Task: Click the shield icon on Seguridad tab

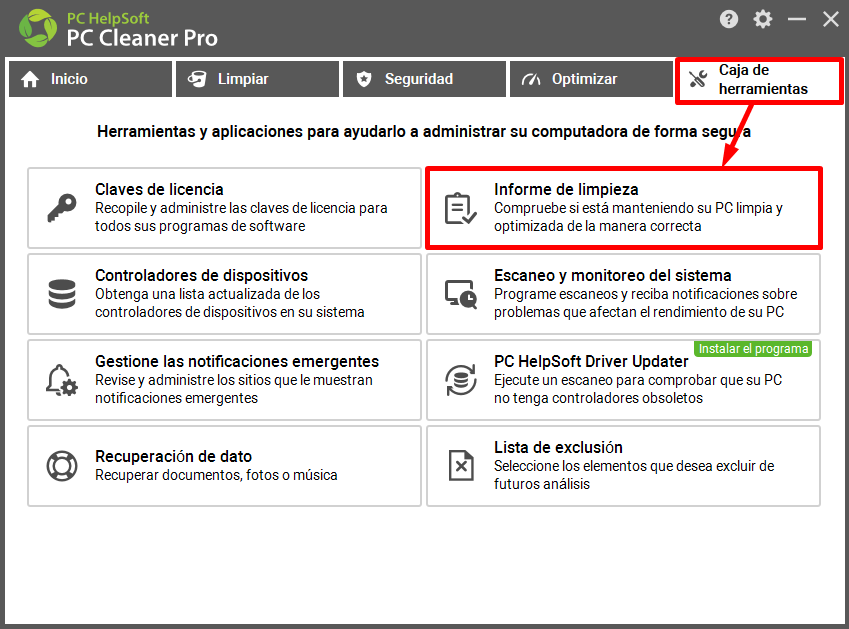Action: [364, 79]
